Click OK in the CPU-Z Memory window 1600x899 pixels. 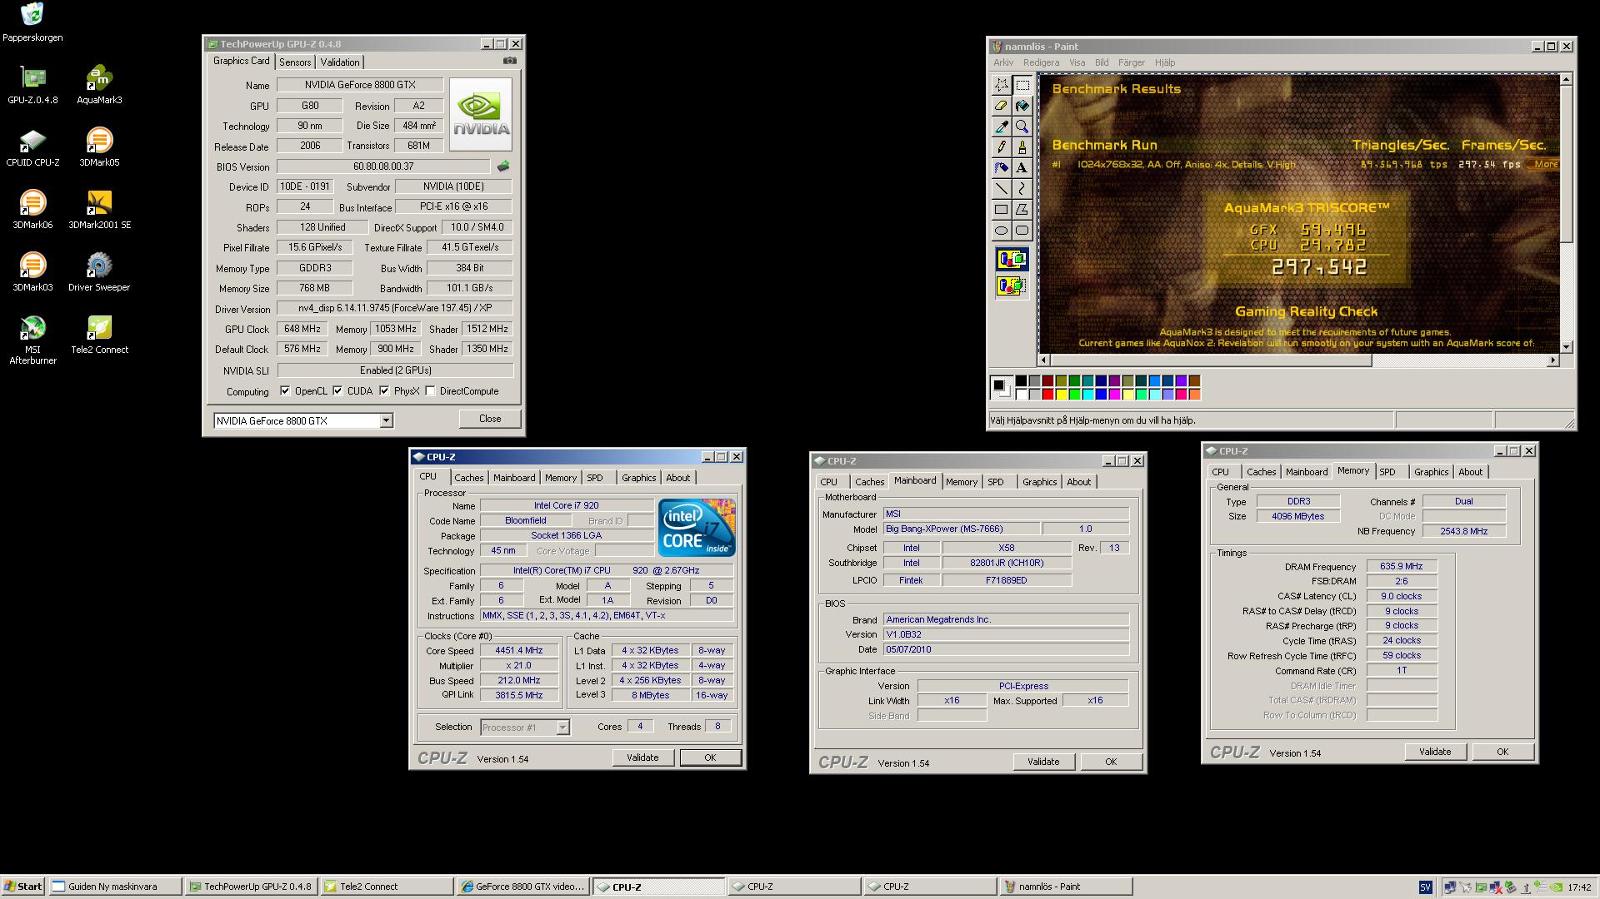(x=1502, y=752)
